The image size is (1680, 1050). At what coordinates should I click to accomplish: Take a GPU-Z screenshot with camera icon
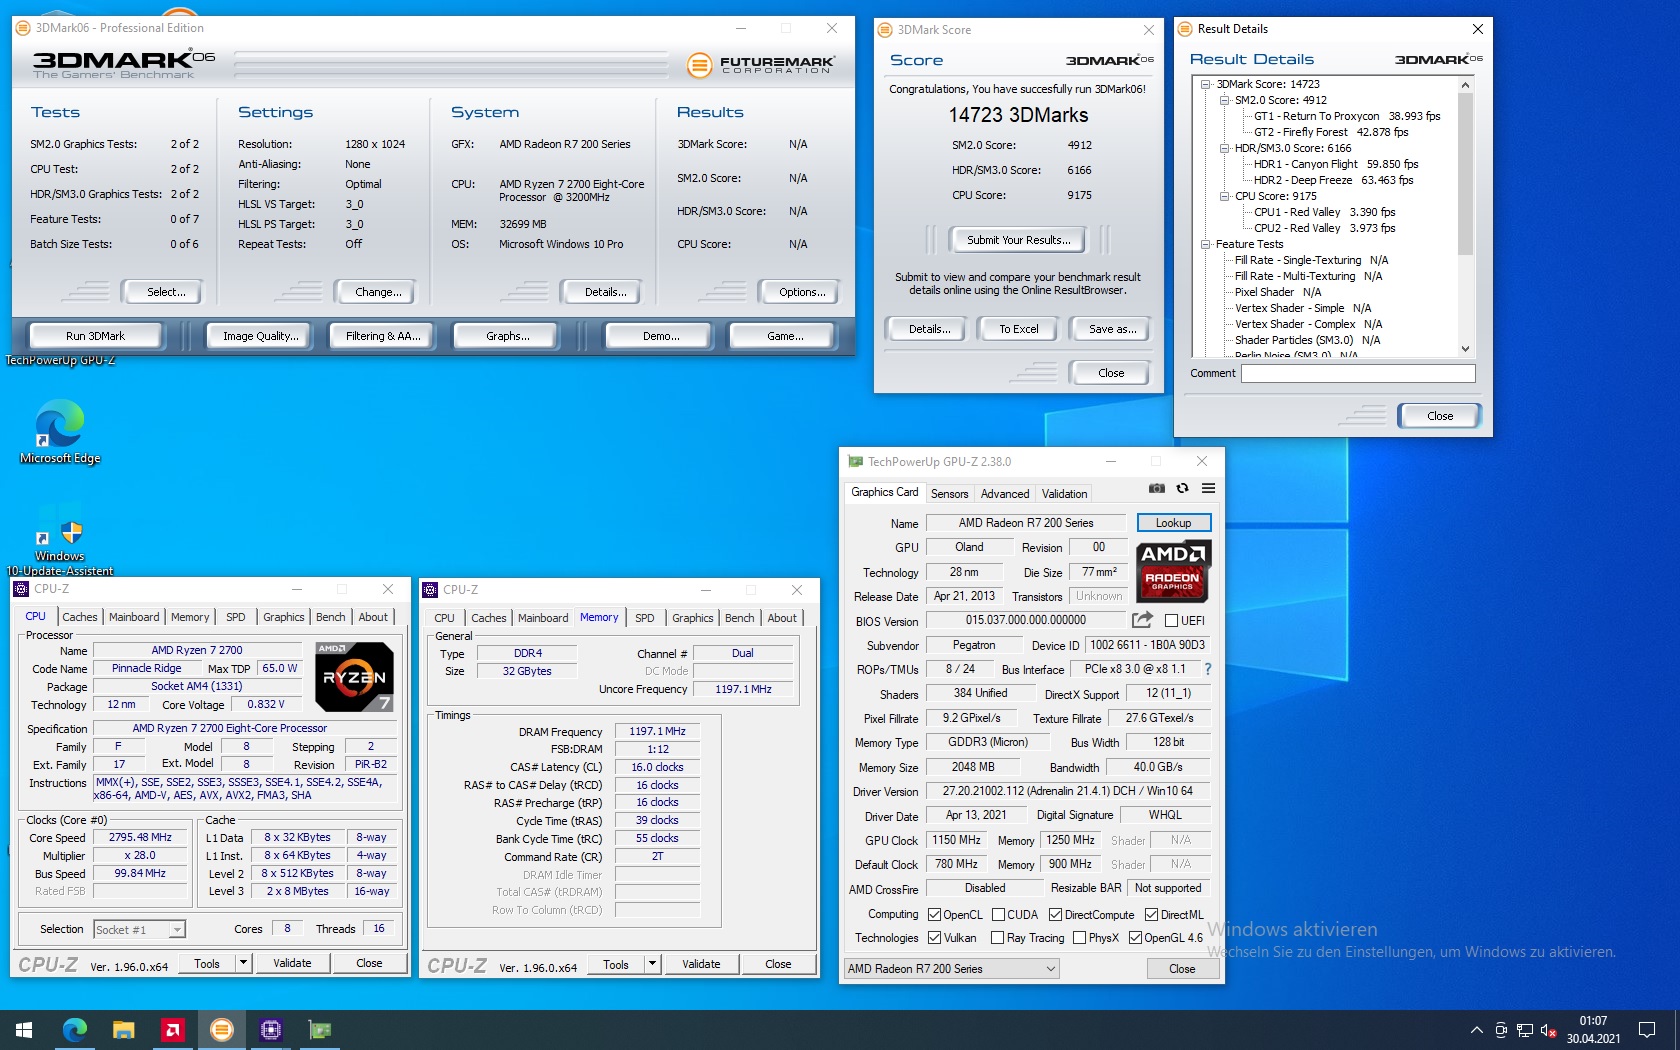[1157, 488]
